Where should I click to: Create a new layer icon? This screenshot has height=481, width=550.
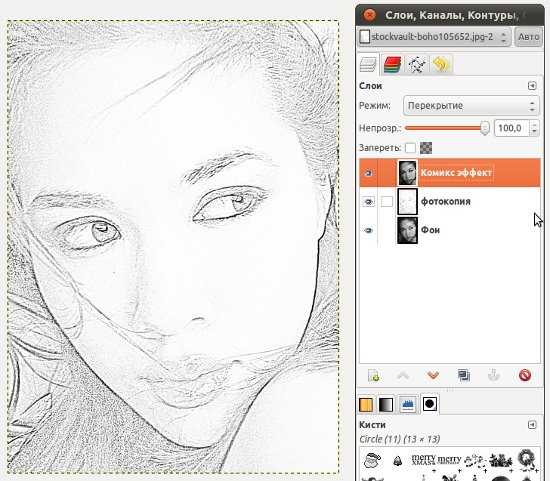click(374, 376)
